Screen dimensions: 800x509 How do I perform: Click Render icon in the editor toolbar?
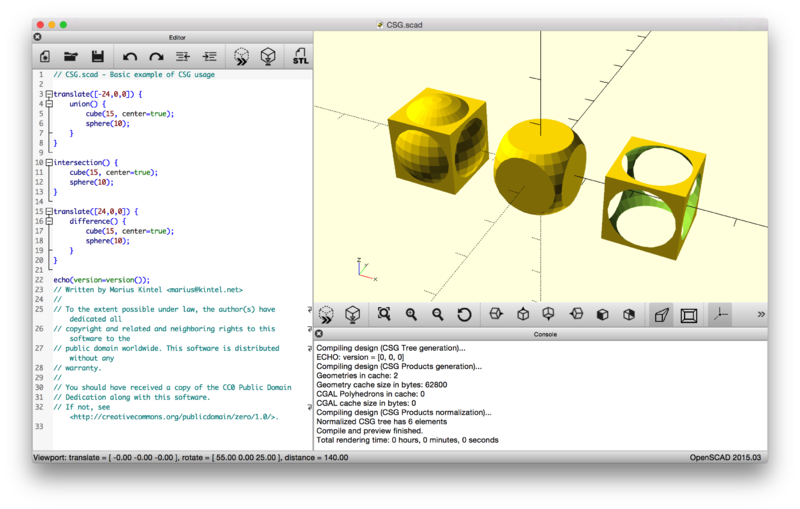268,57
